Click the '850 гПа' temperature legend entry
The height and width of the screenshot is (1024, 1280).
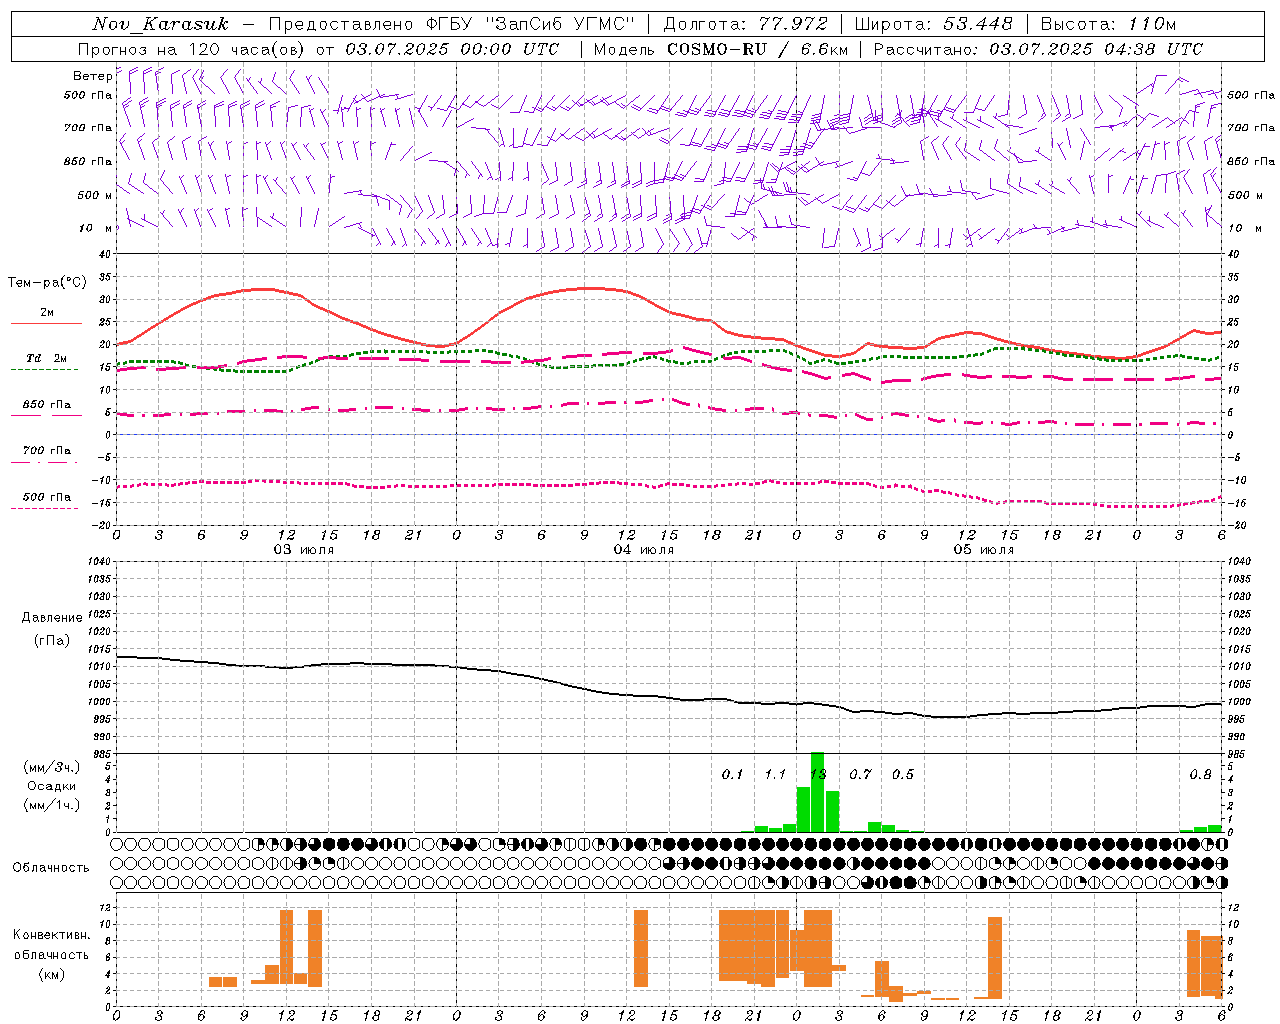46,405
